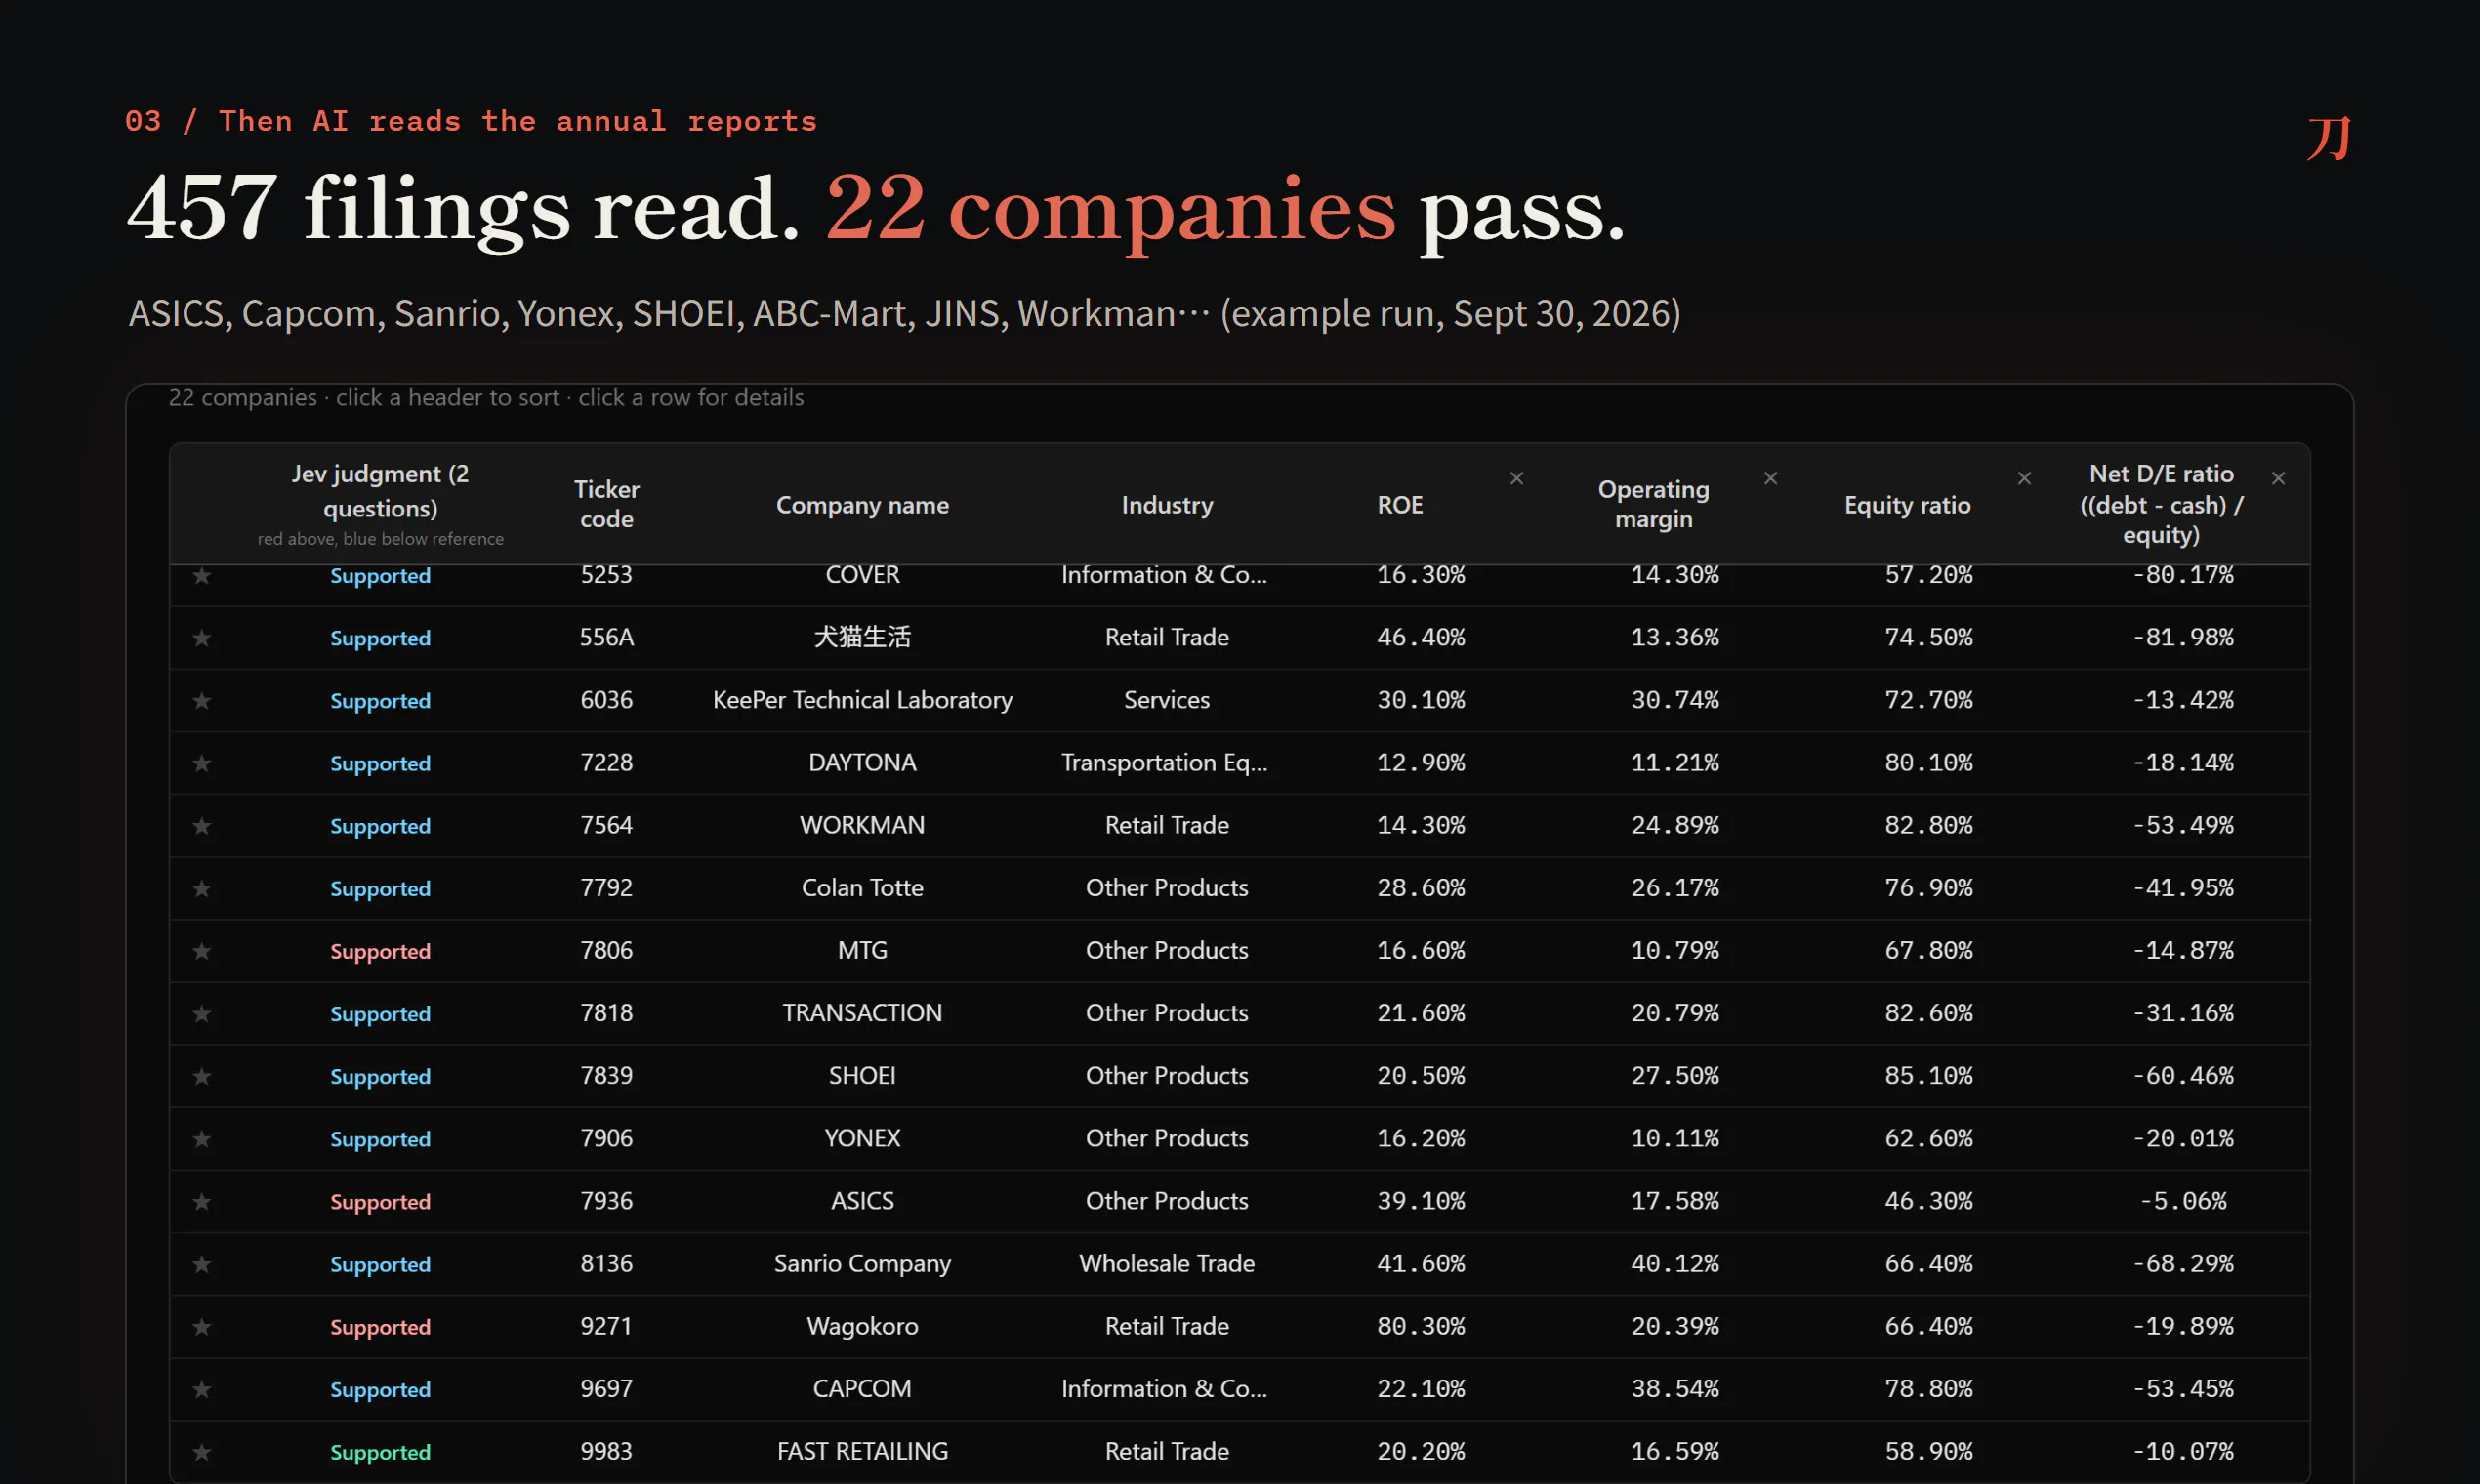Sort table by ROE header
2480x1484 pixels.
point(1400,505)
